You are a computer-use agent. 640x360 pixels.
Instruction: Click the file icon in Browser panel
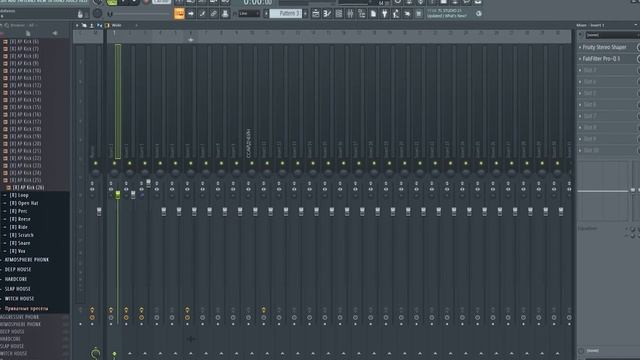[x=28, y=33]
